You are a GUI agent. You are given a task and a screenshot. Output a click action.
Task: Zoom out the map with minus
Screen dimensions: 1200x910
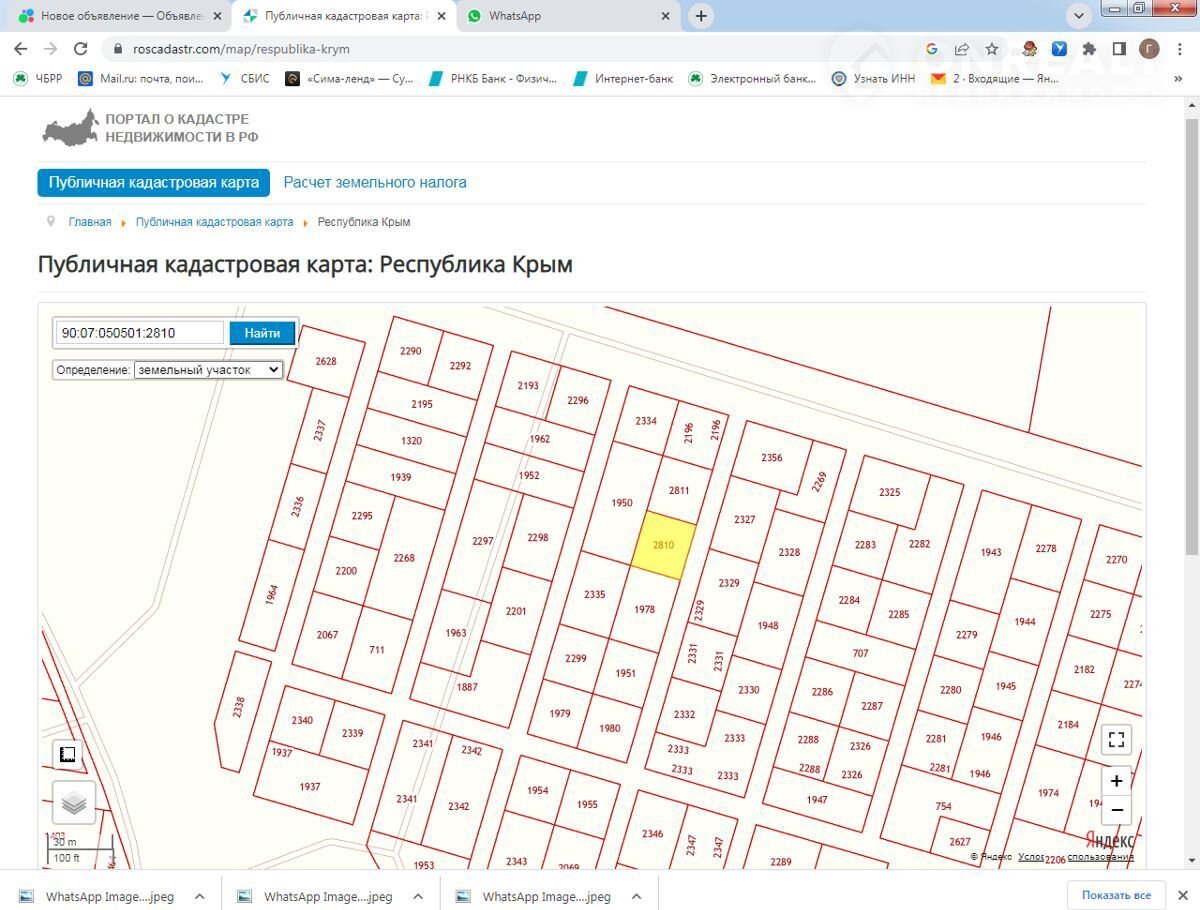click(1117, 809)
